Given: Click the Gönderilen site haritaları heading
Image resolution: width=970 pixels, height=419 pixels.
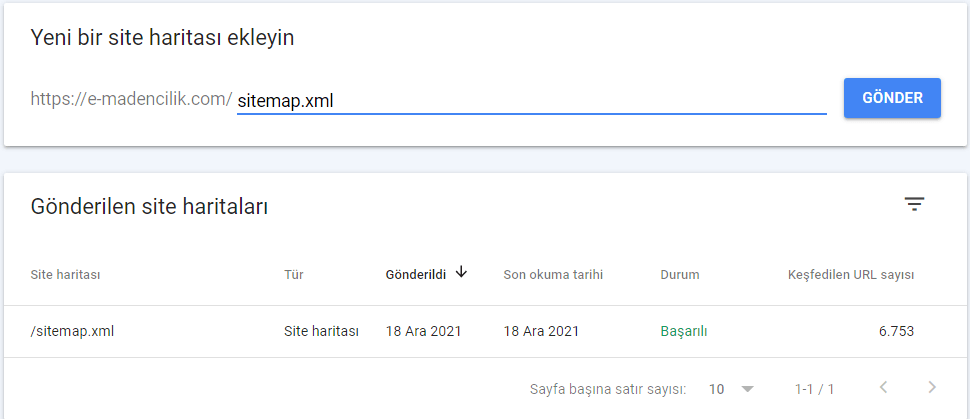Looking at the screenshot, I should pyautogui.click(x=149, y=207).
